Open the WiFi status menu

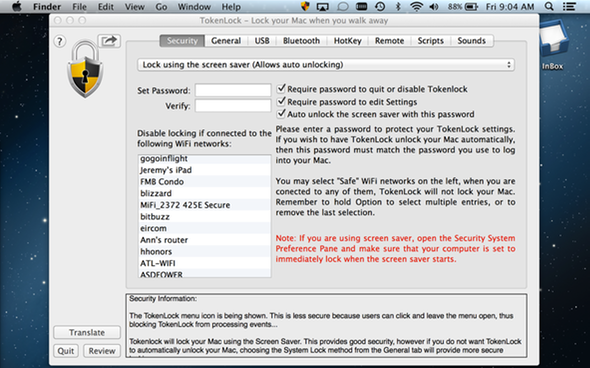(416, 7)
